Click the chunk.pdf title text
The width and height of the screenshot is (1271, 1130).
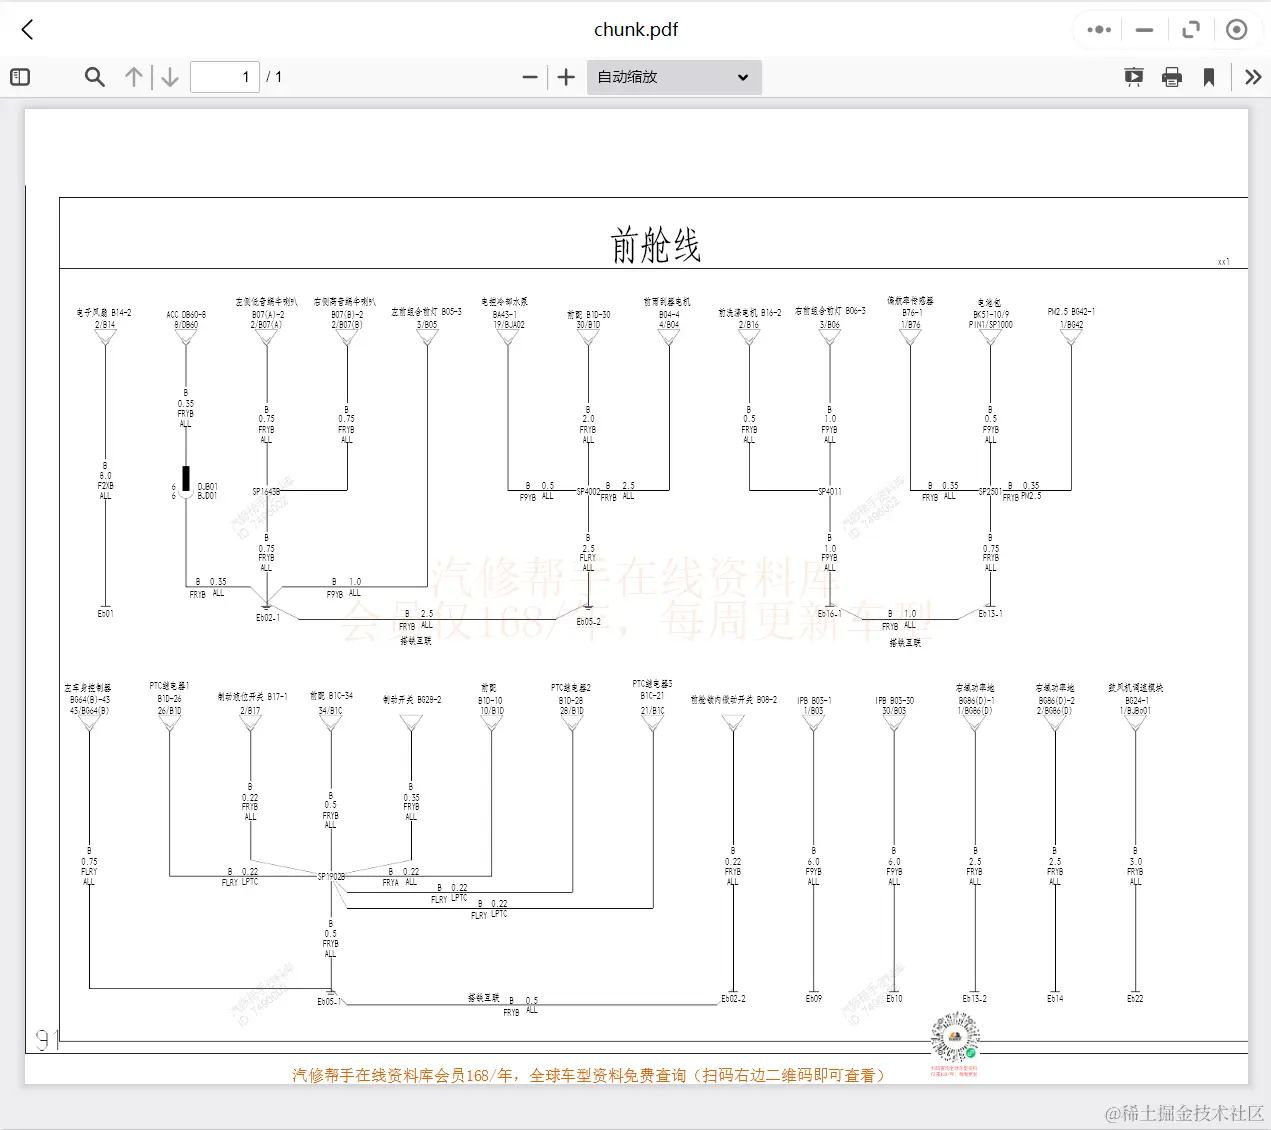point(636,30)
